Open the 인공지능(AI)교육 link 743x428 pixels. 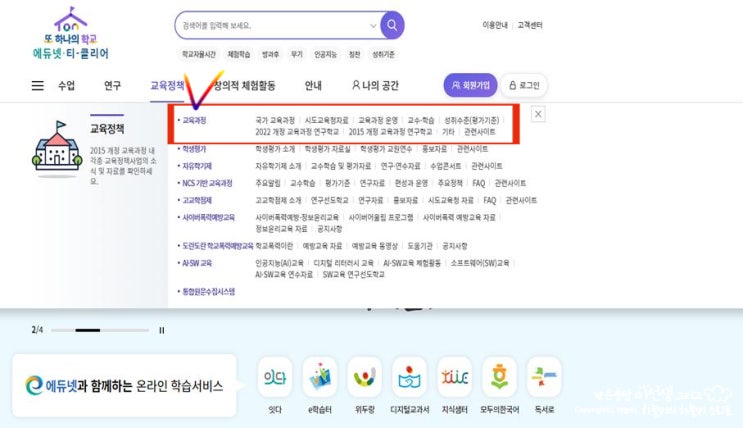pos(279,263)
